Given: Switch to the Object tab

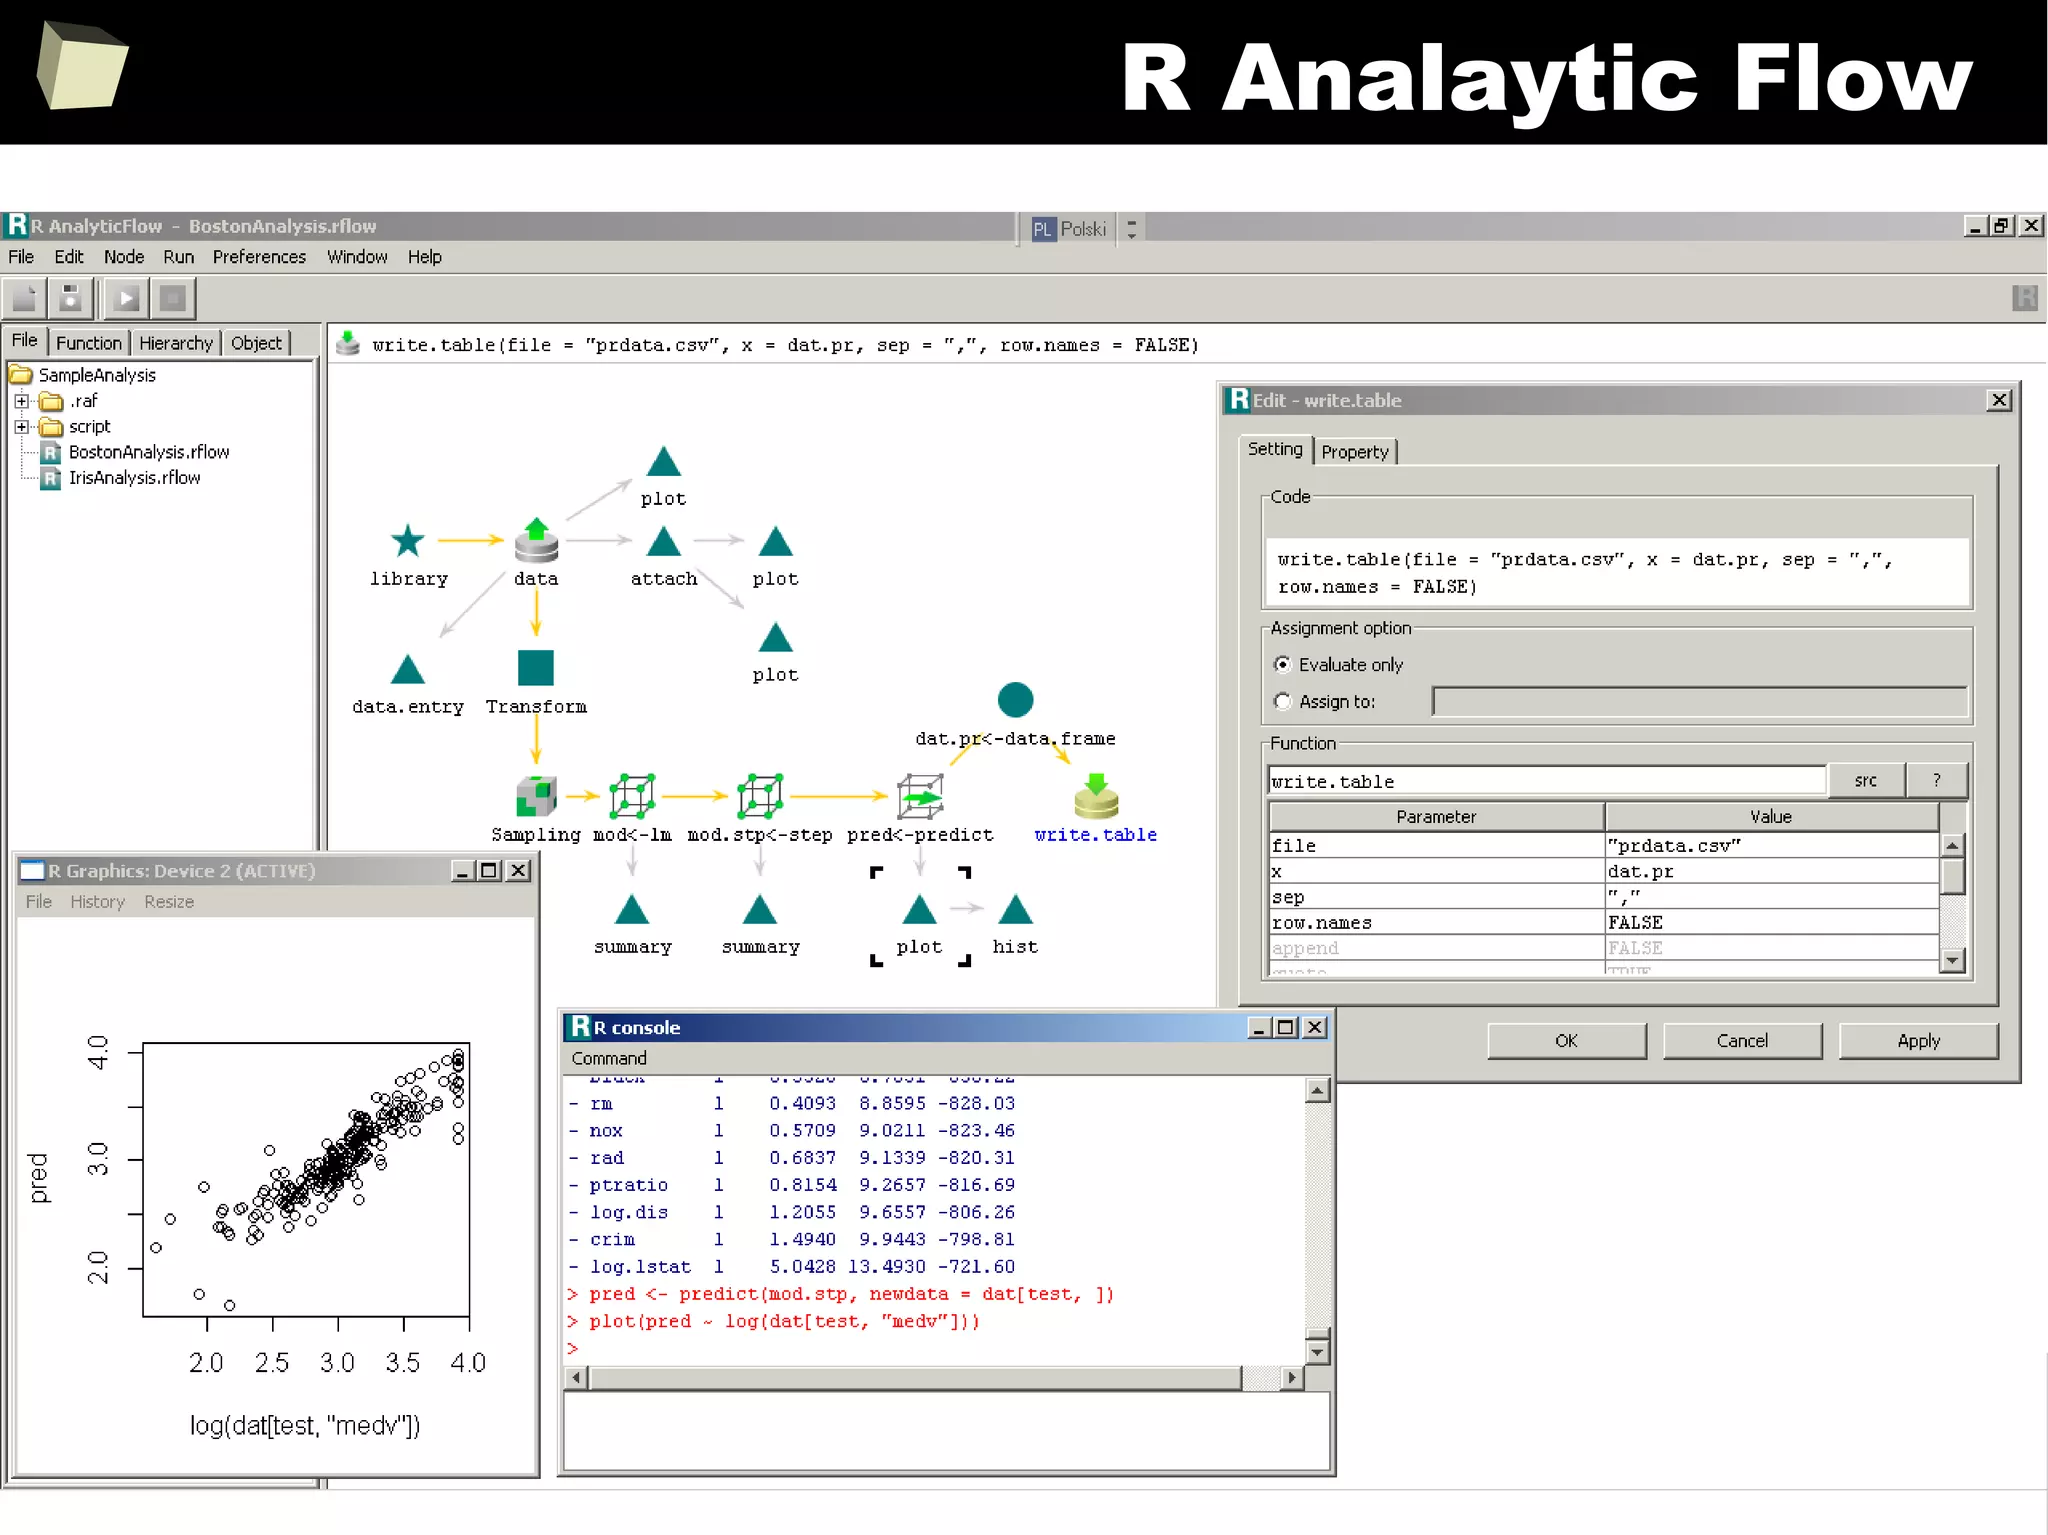Looking at the screenshot, I should [x=257, y=343].
